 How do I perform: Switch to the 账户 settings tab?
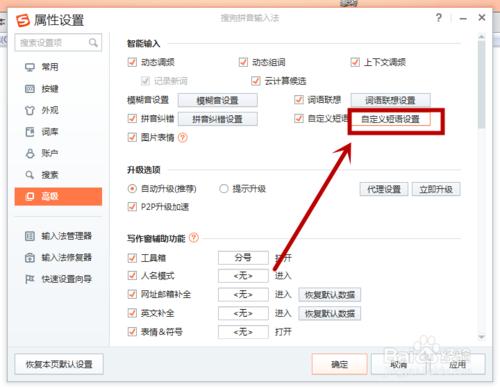coord(58,153)
